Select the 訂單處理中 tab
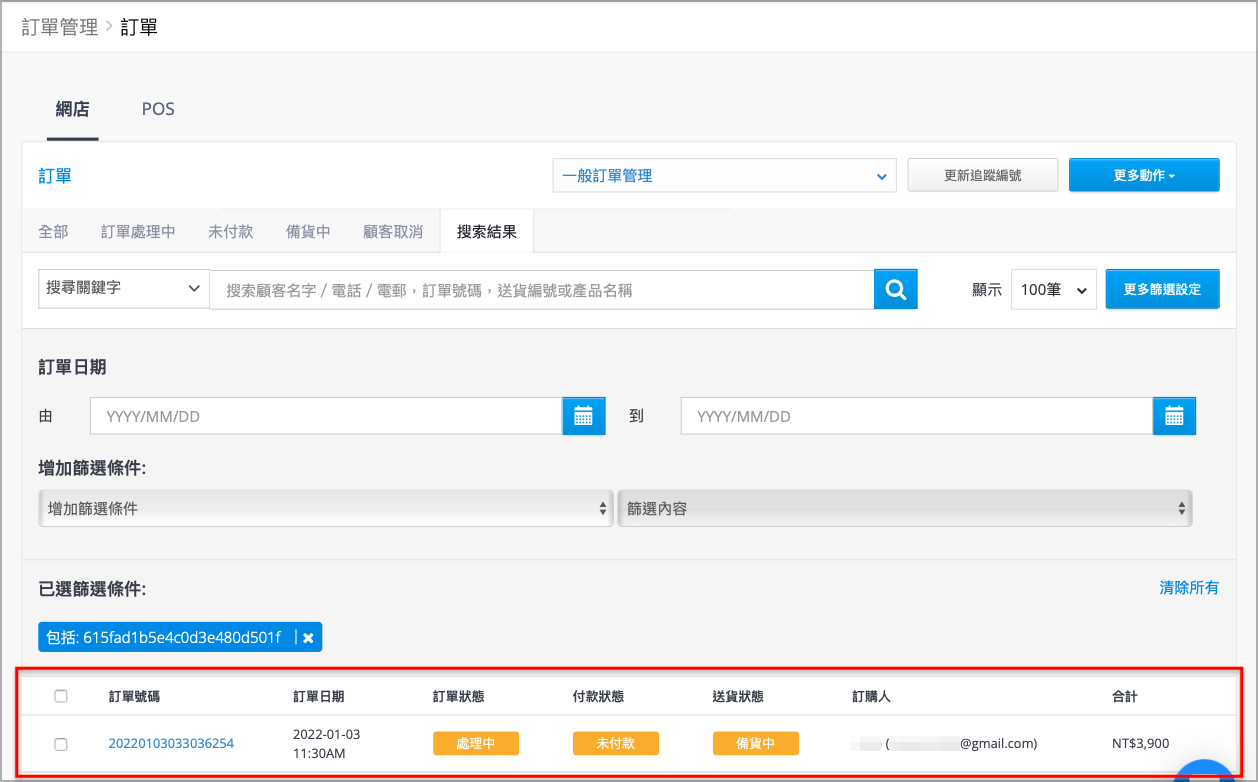 (x=138, y=231)
